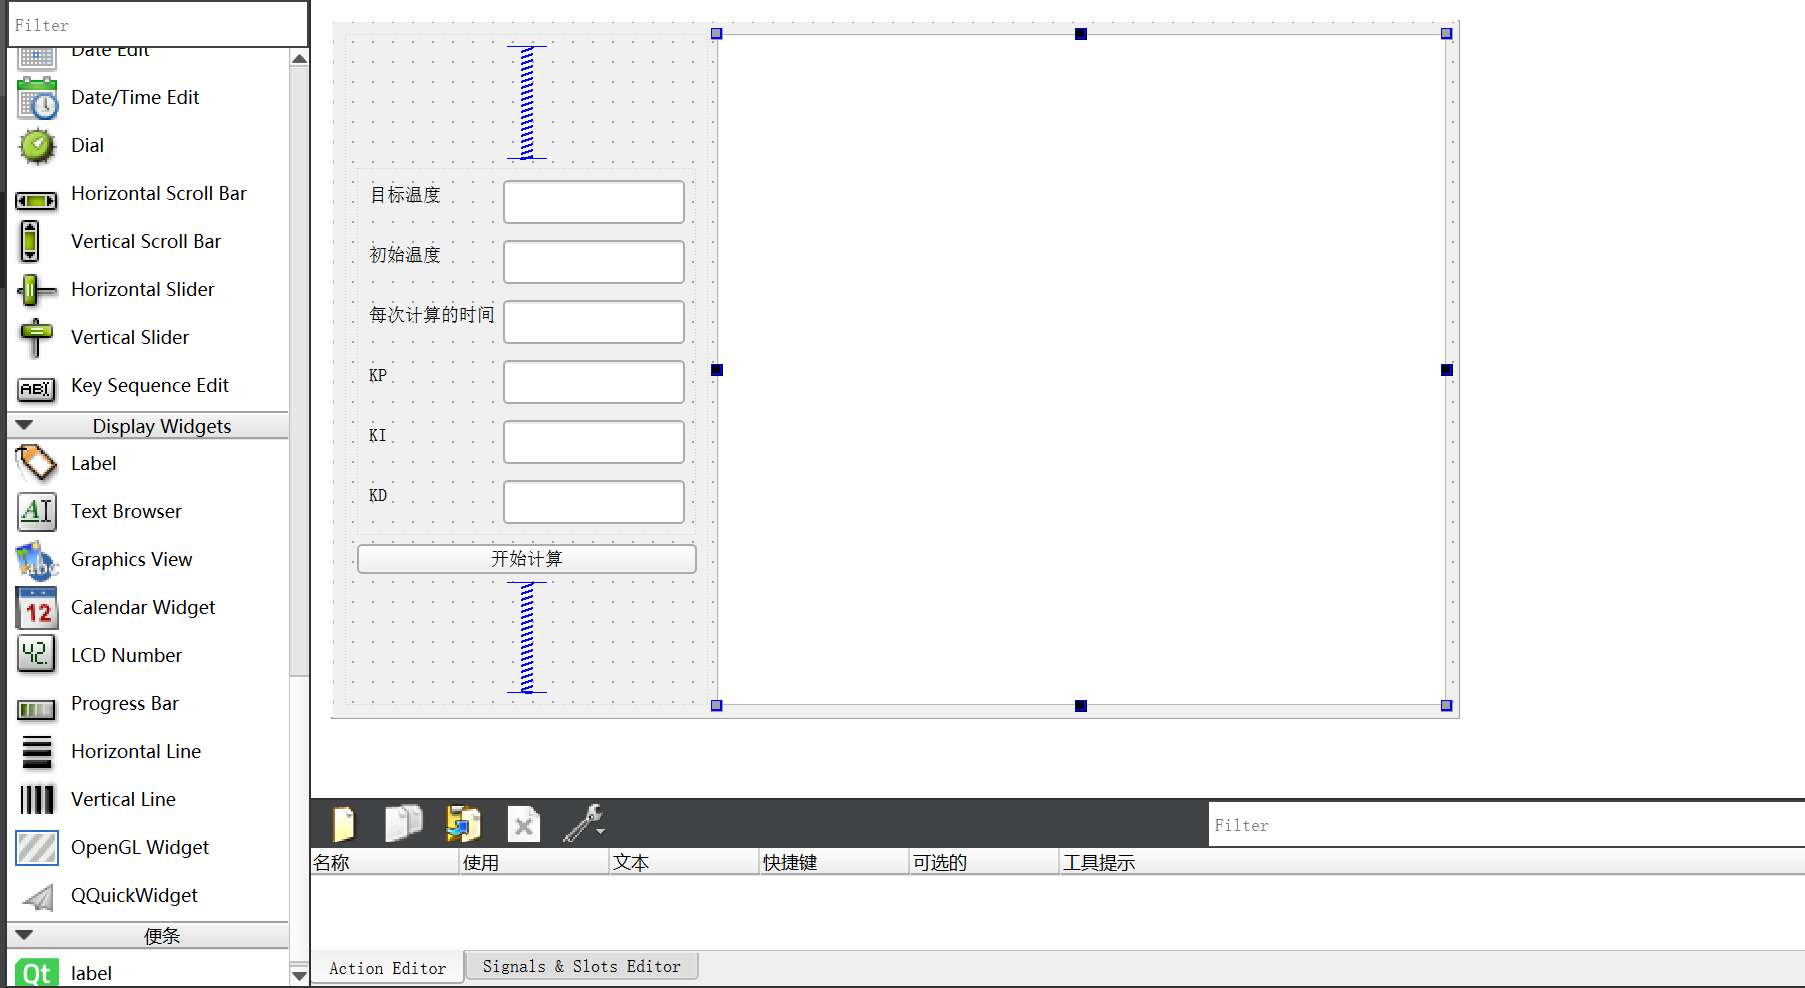Click the 开始计算 button on the form
1805x988 pixels.
coord(526,558)
